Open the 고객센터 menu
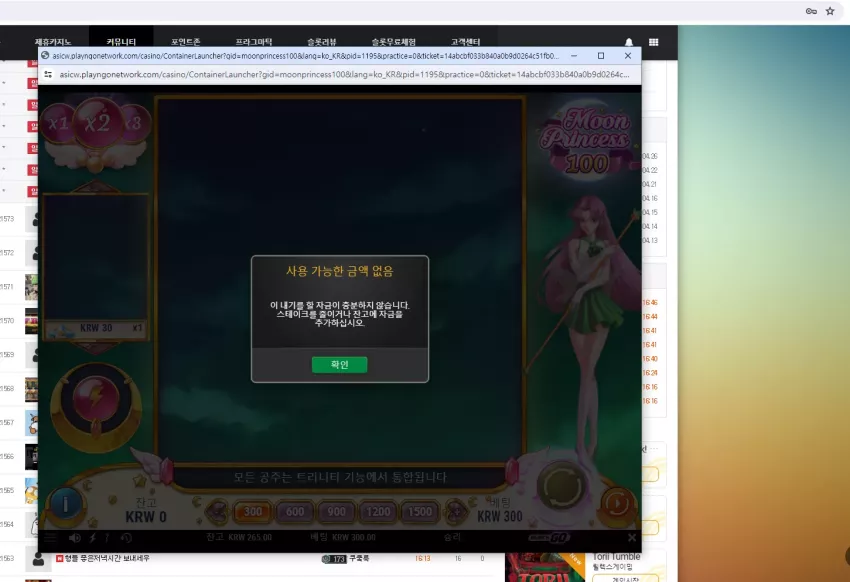 click(465, 42)
